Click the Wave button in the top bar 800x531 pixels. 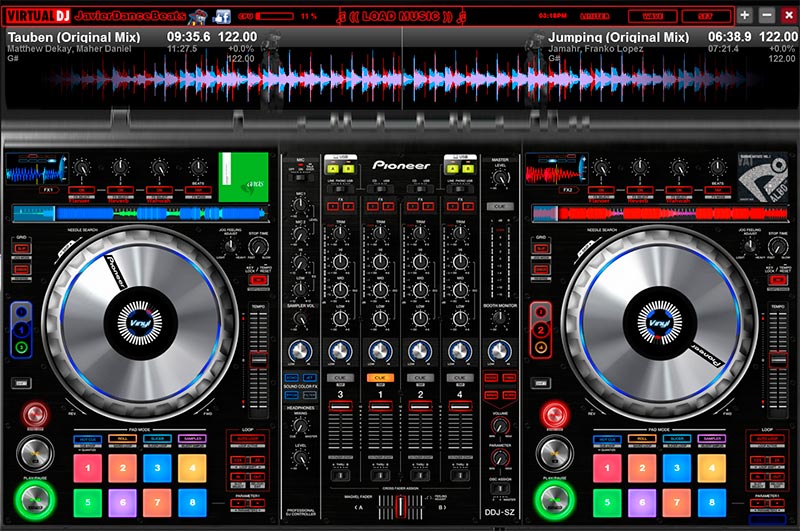pos(653,16)
